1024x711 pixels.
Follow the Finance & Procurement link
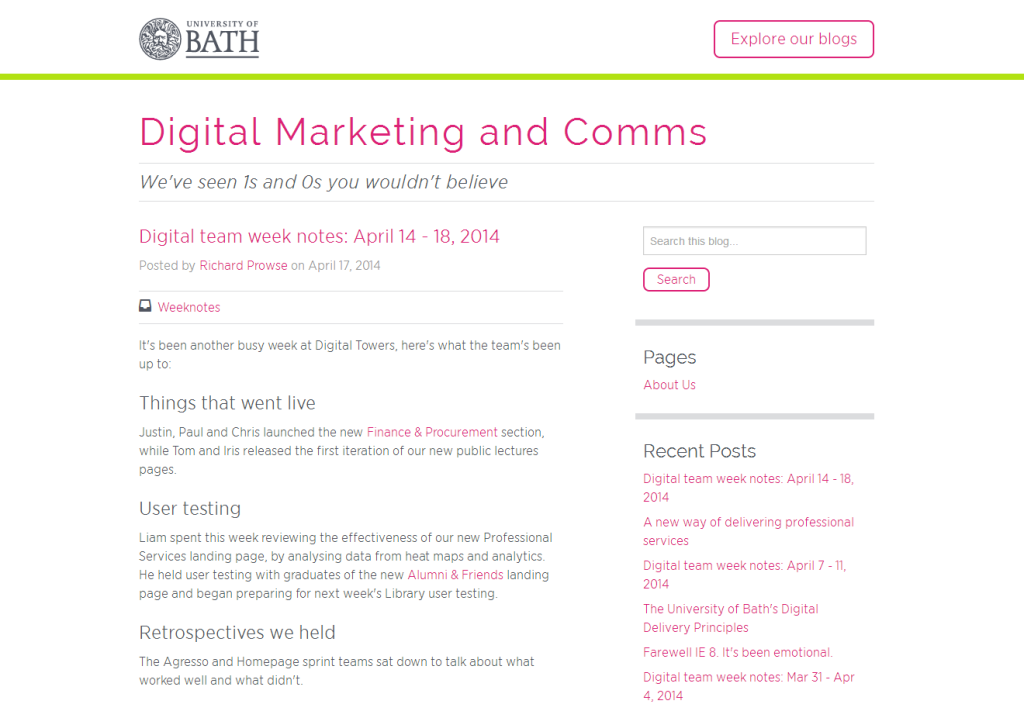pos(432,432)
